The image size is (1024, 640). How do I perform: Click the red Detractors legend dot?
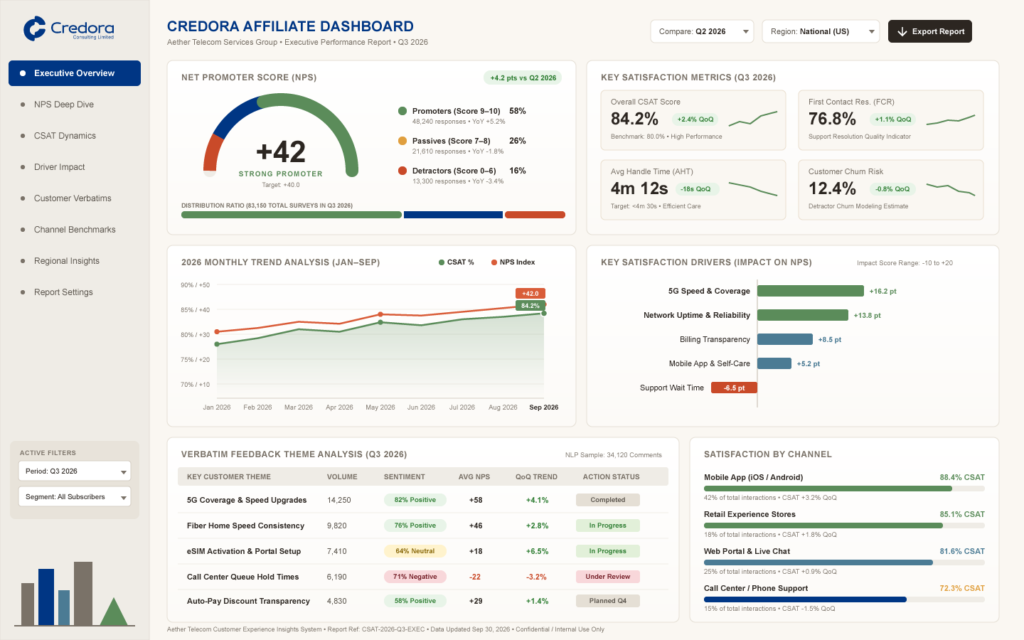402,170
